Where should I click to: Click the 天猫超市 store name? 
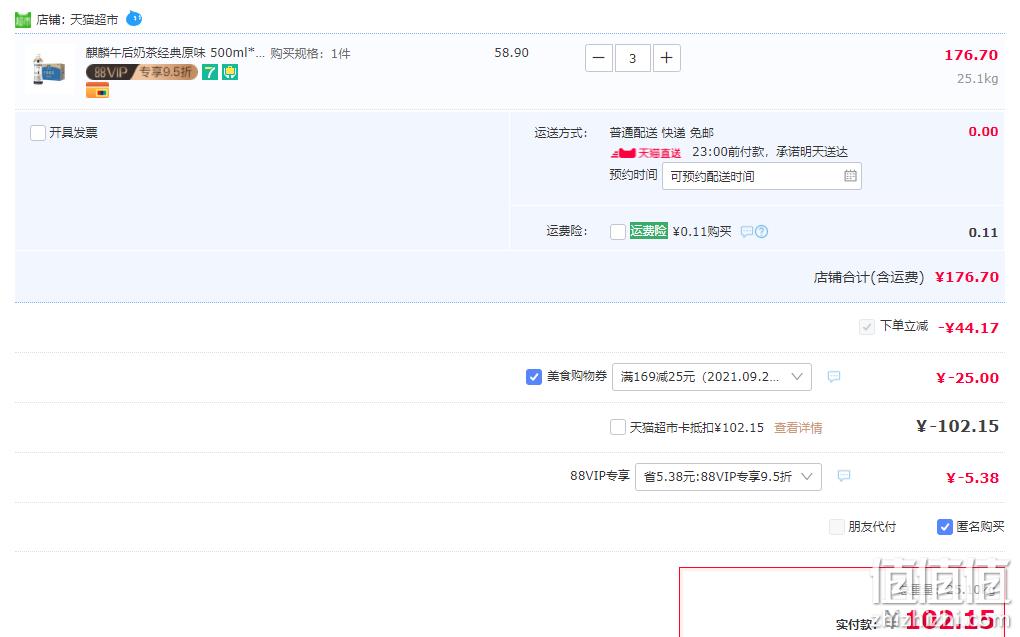point(94,20)
